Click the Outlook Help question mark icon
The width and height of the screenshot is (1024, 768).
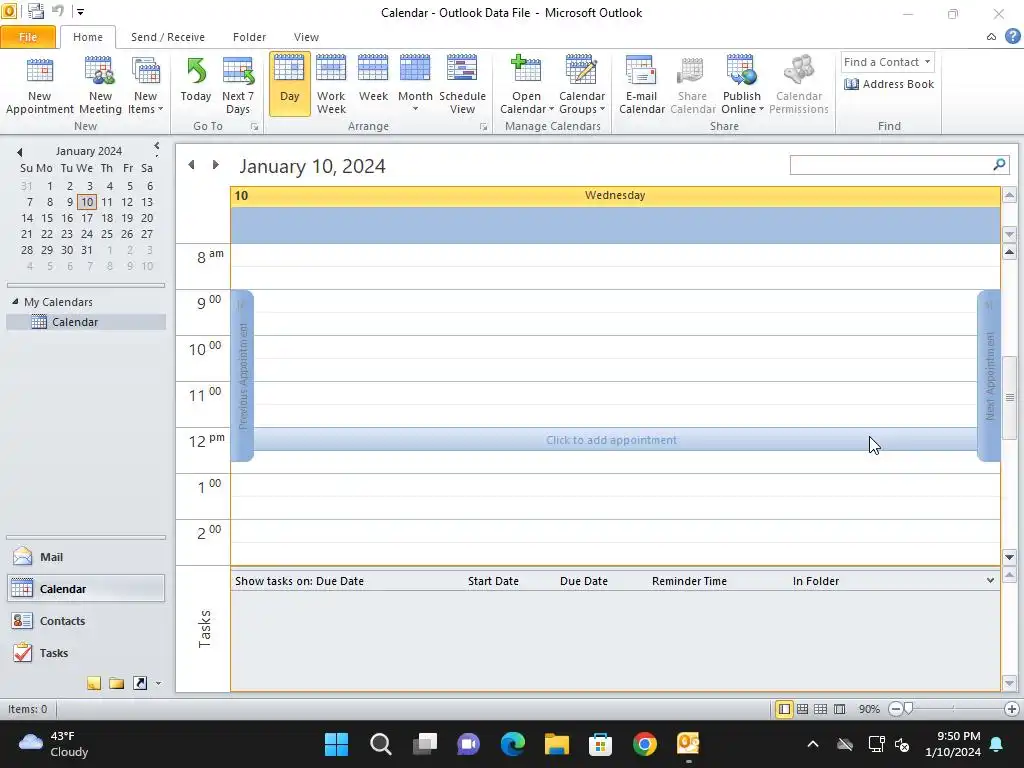pos(1012,37)
